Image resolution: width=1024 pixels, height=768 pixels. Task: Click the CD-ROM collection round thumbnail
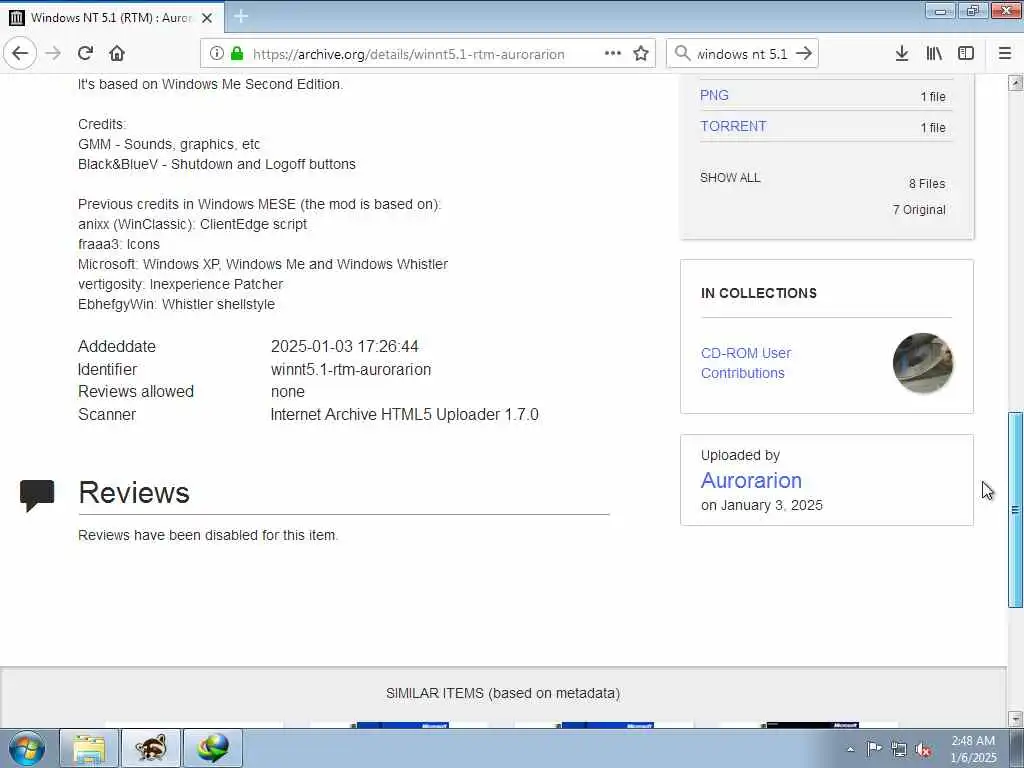coord(923,363)
